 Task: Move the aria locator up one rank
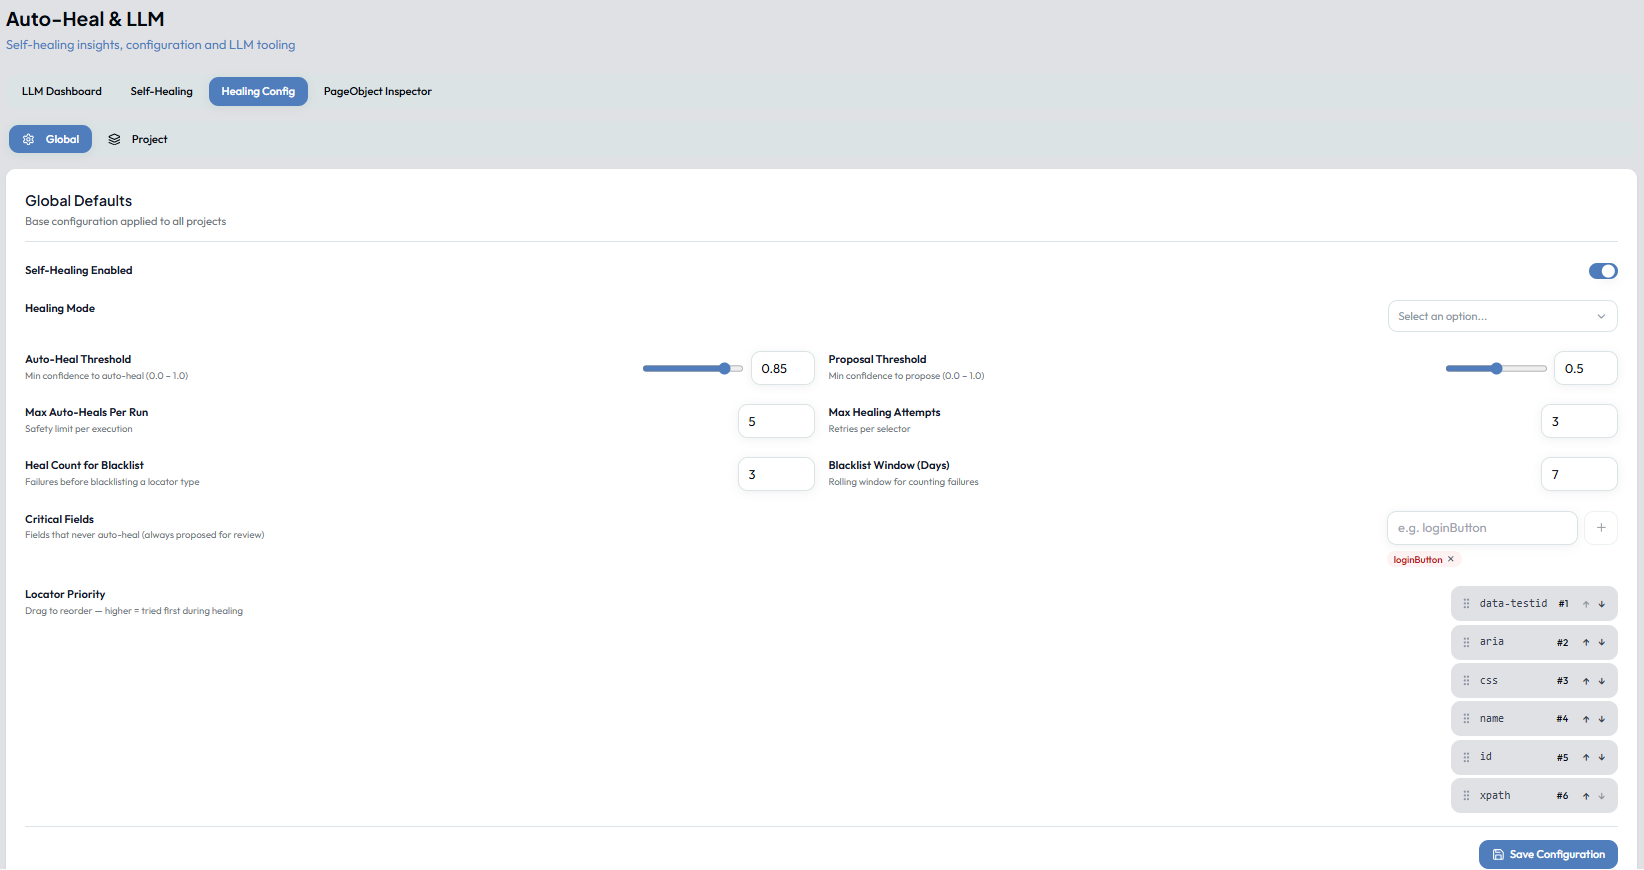click(x=1586, y=643)
